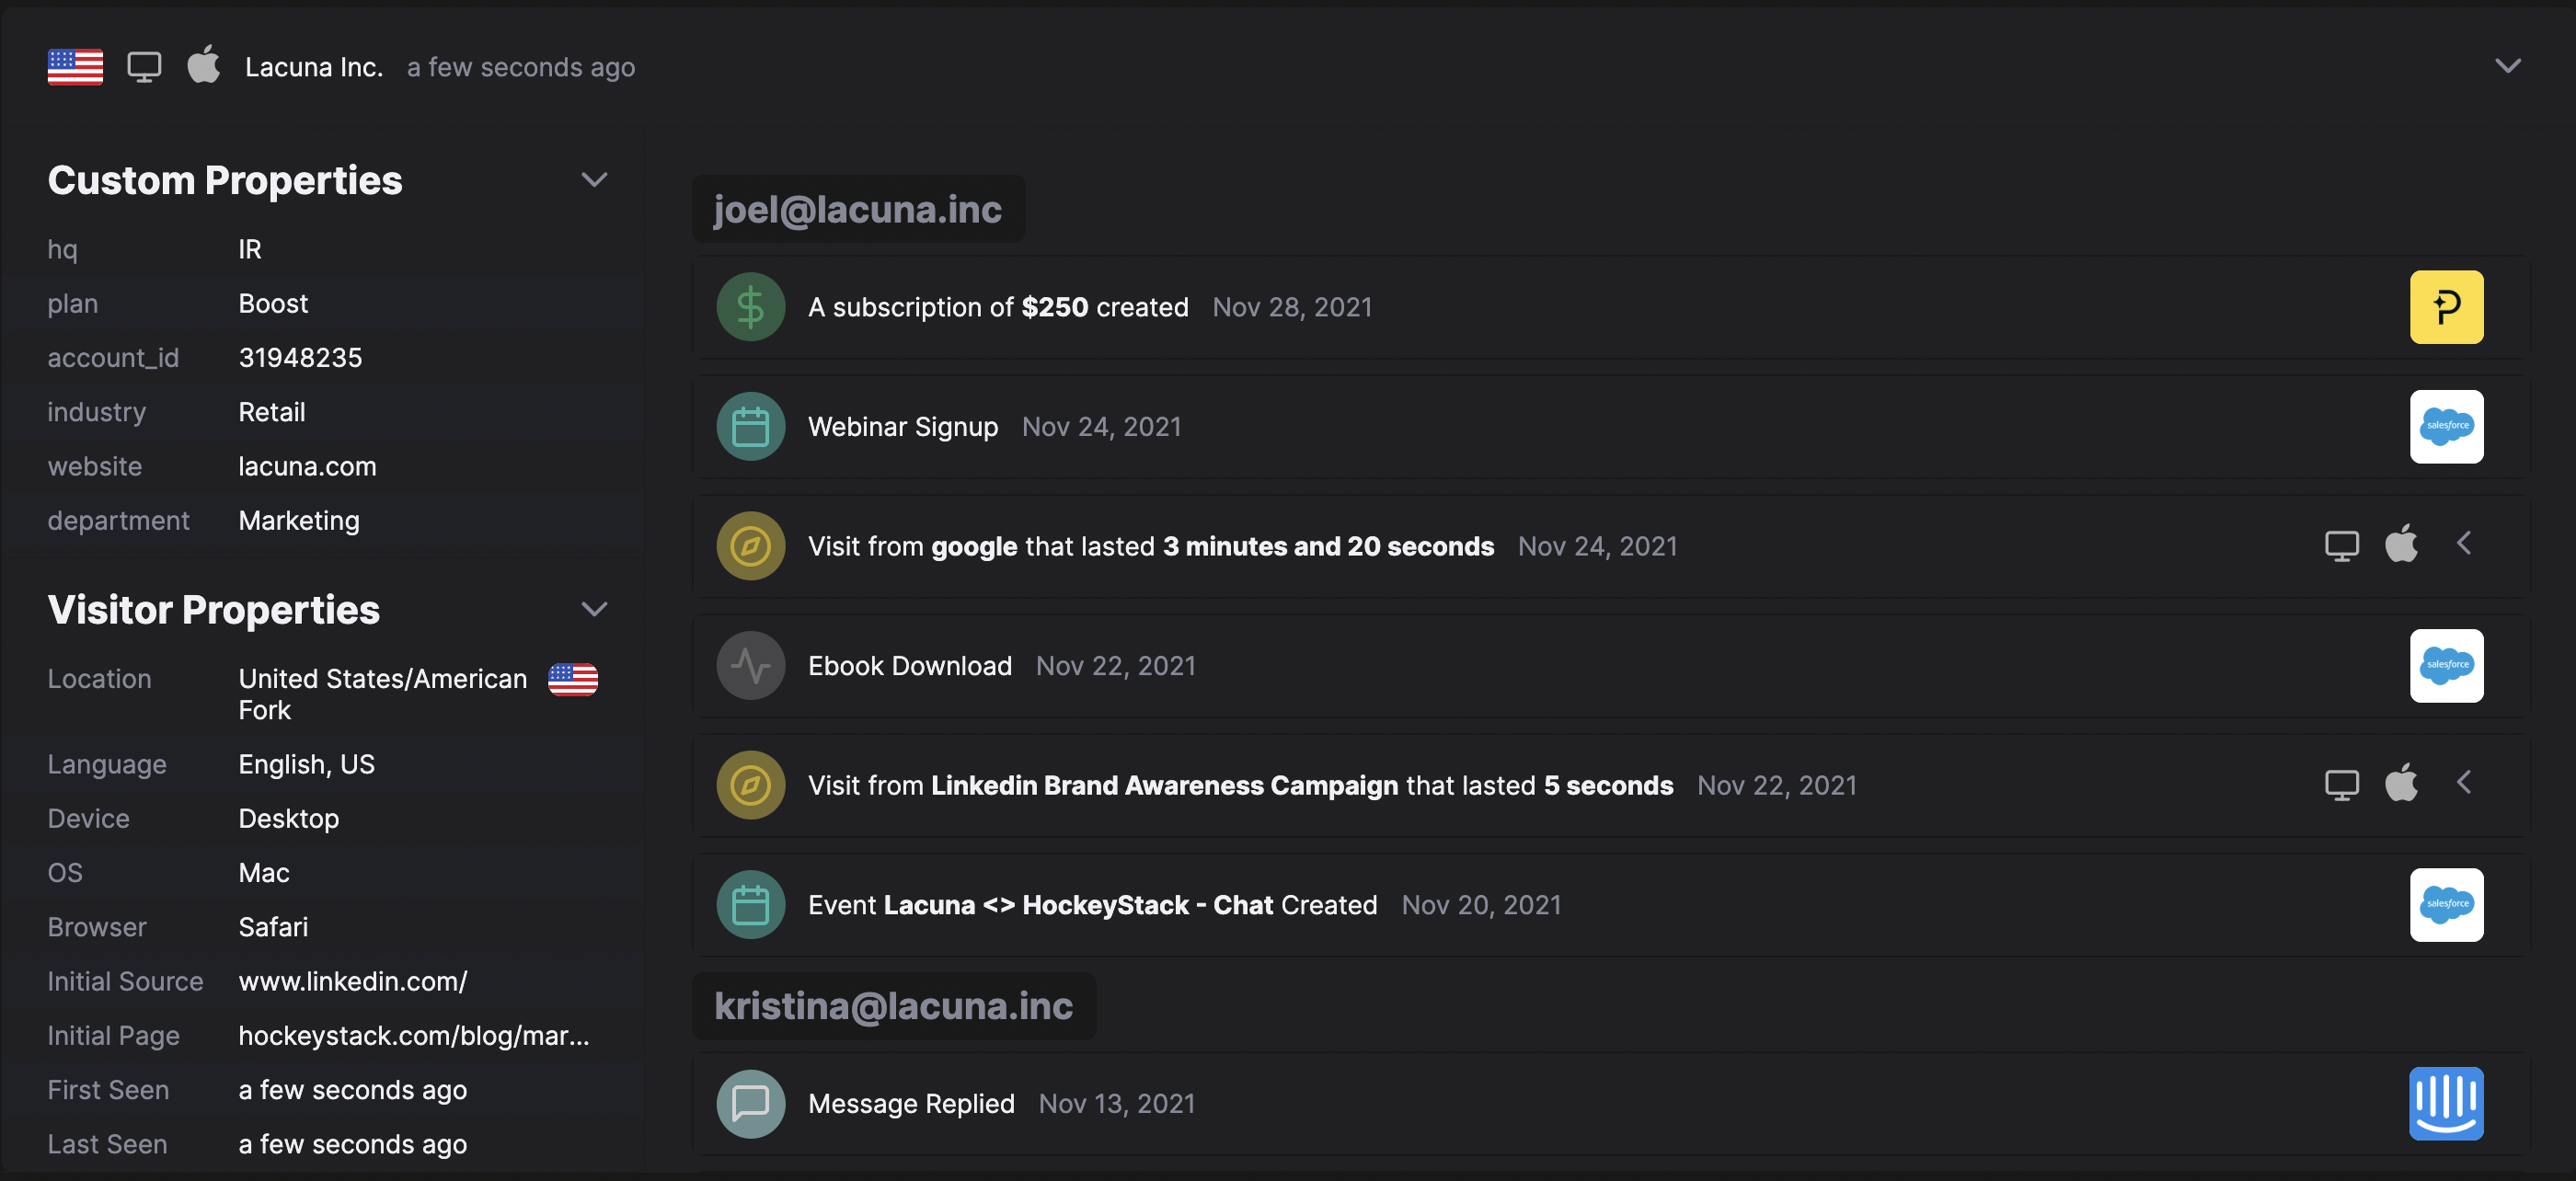Viewport: 2576px width, 1181px height.
Task: Open the kristina@lacuna.inc user label
Action: [893, 1006]
